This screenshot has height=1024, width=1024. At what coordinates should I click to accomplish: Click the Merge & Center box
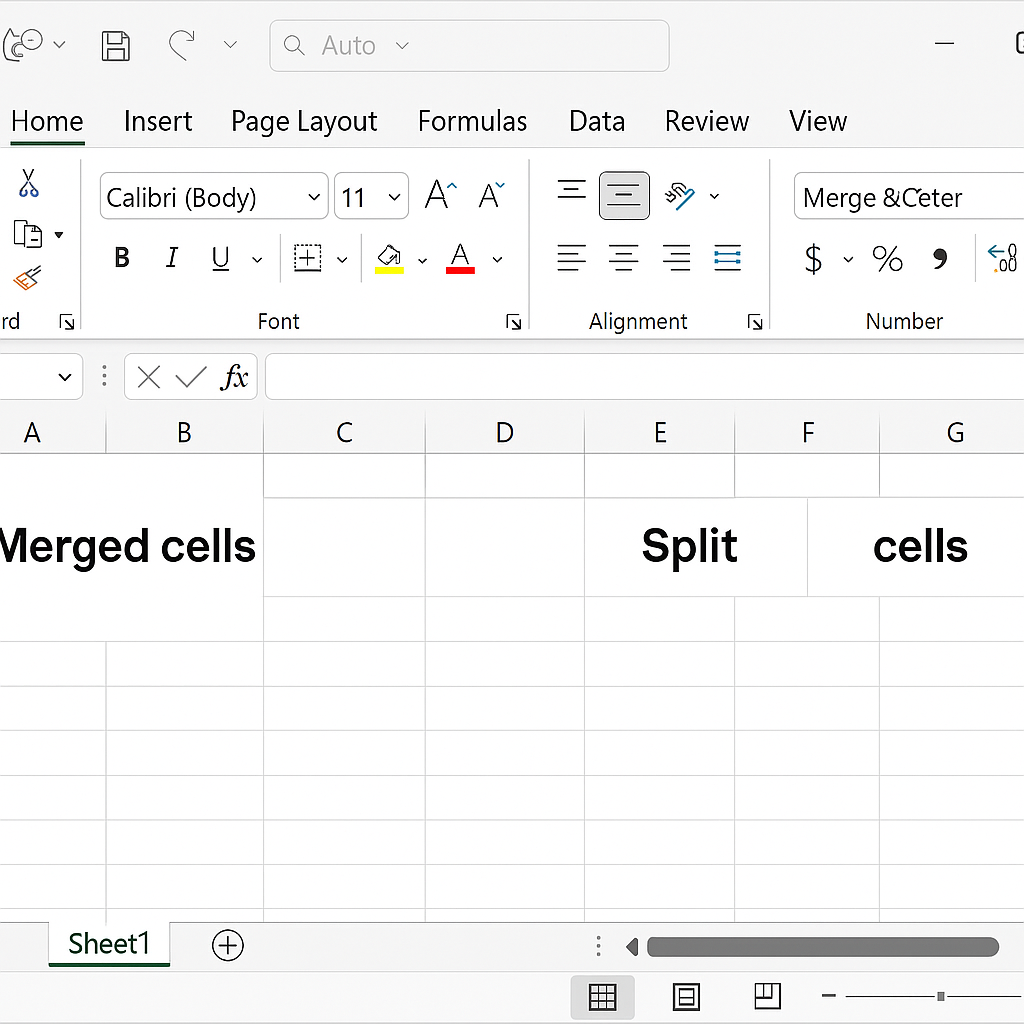[909, 196]
